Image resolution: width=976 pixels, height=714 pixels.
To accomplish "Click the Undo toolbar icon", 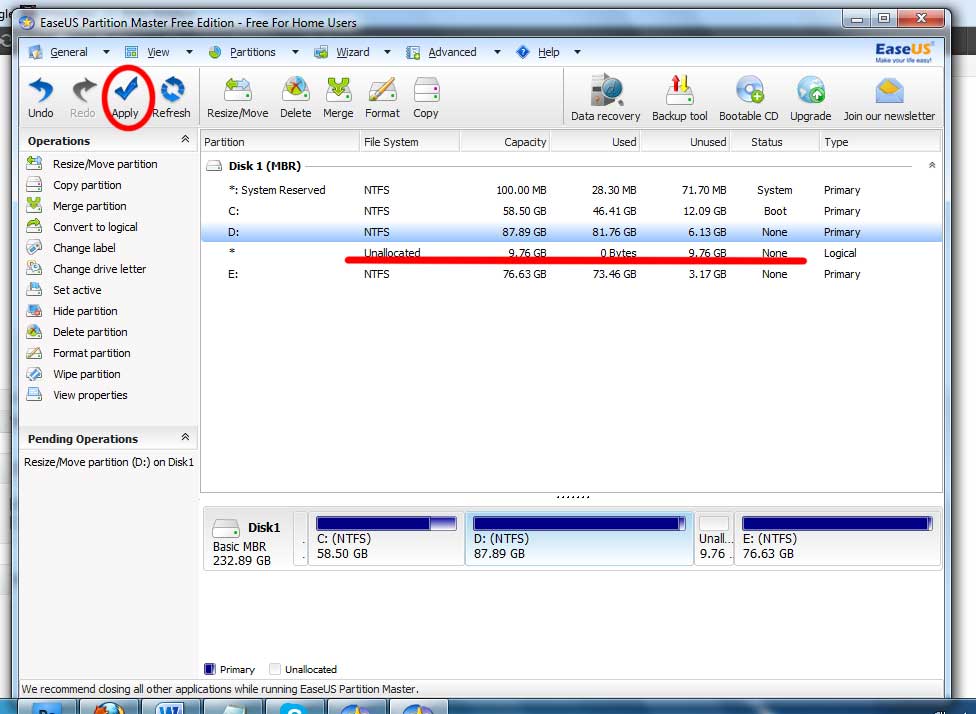I will 40,97.
